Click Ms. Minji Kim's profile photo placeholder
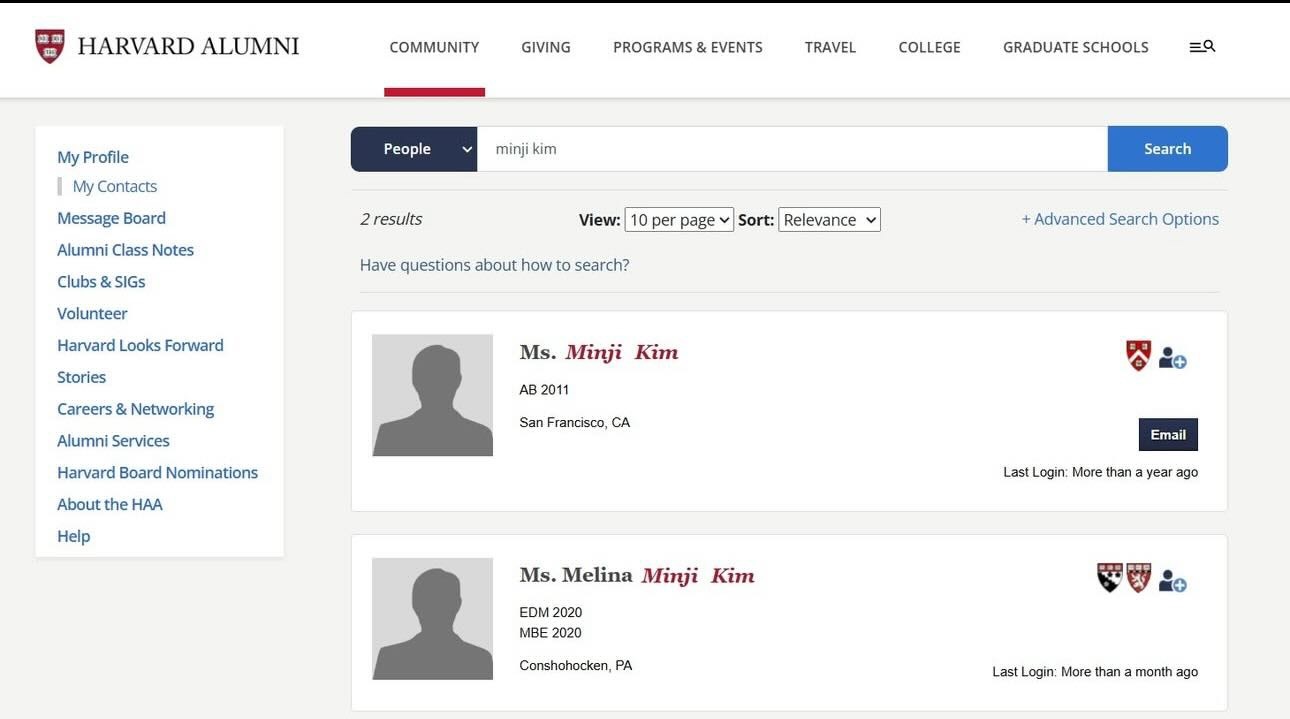 tap(432, 395)
